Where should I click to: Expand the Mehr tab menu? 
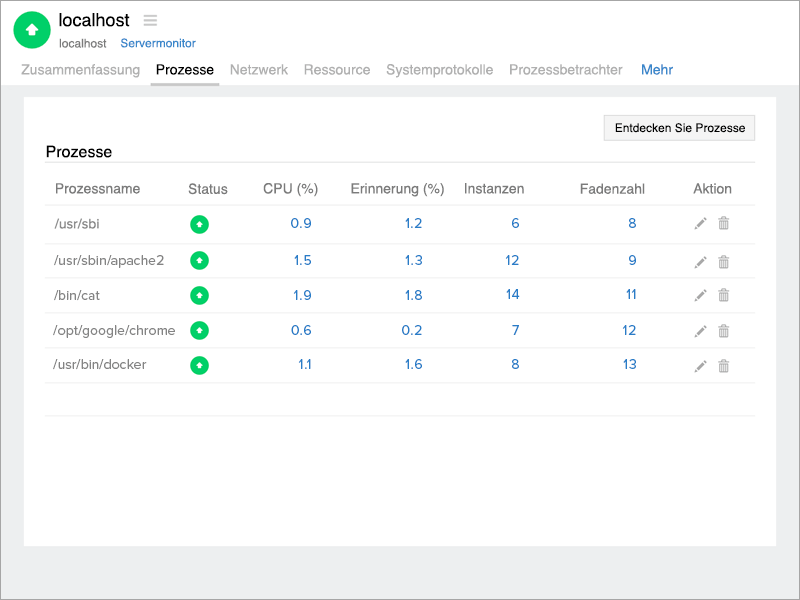tap(657, 70)
